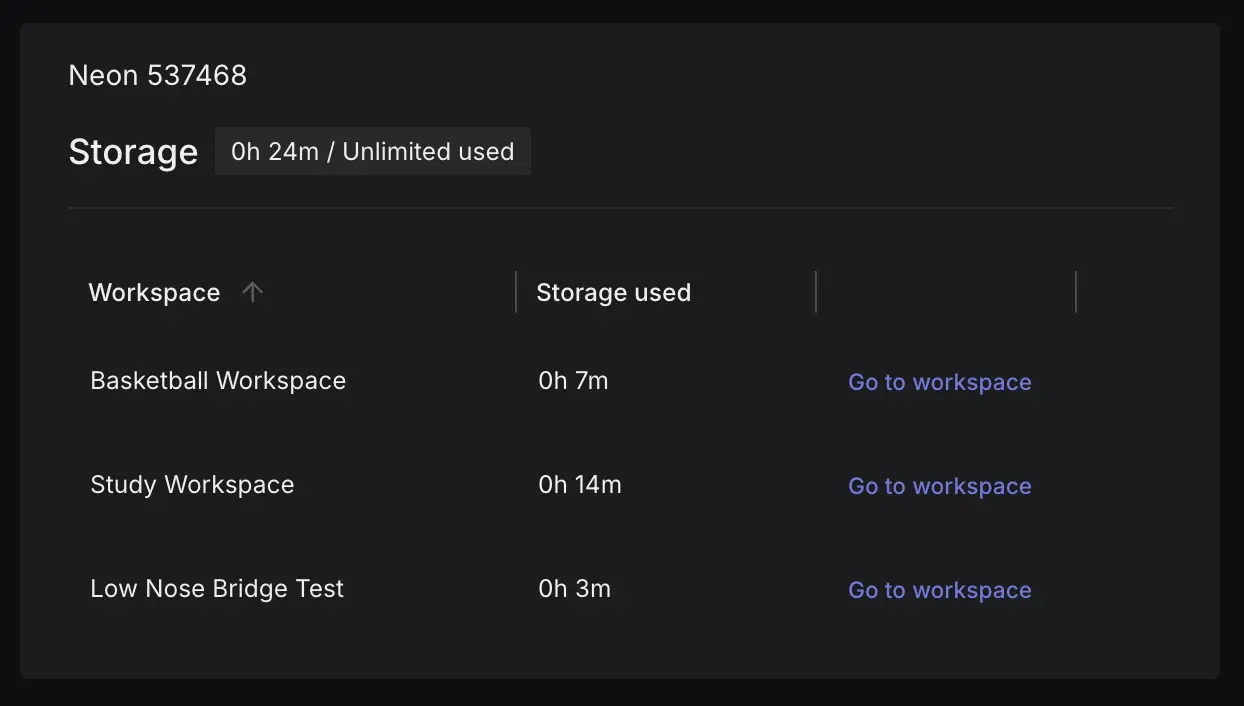Screen dimensions: 1244x706
Task: Click the Study Workspace name label
Action: tap(192, 484)
